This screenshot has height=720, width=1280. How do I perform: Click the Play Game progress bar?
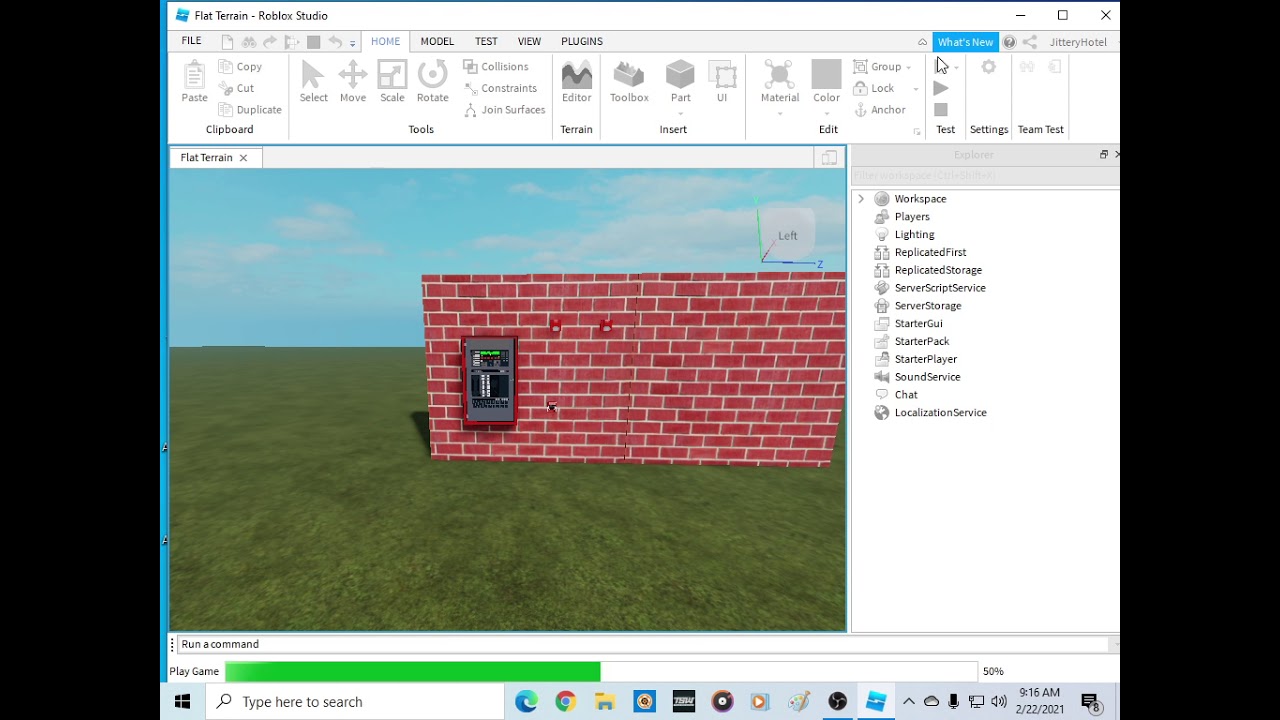pos(601,671)
